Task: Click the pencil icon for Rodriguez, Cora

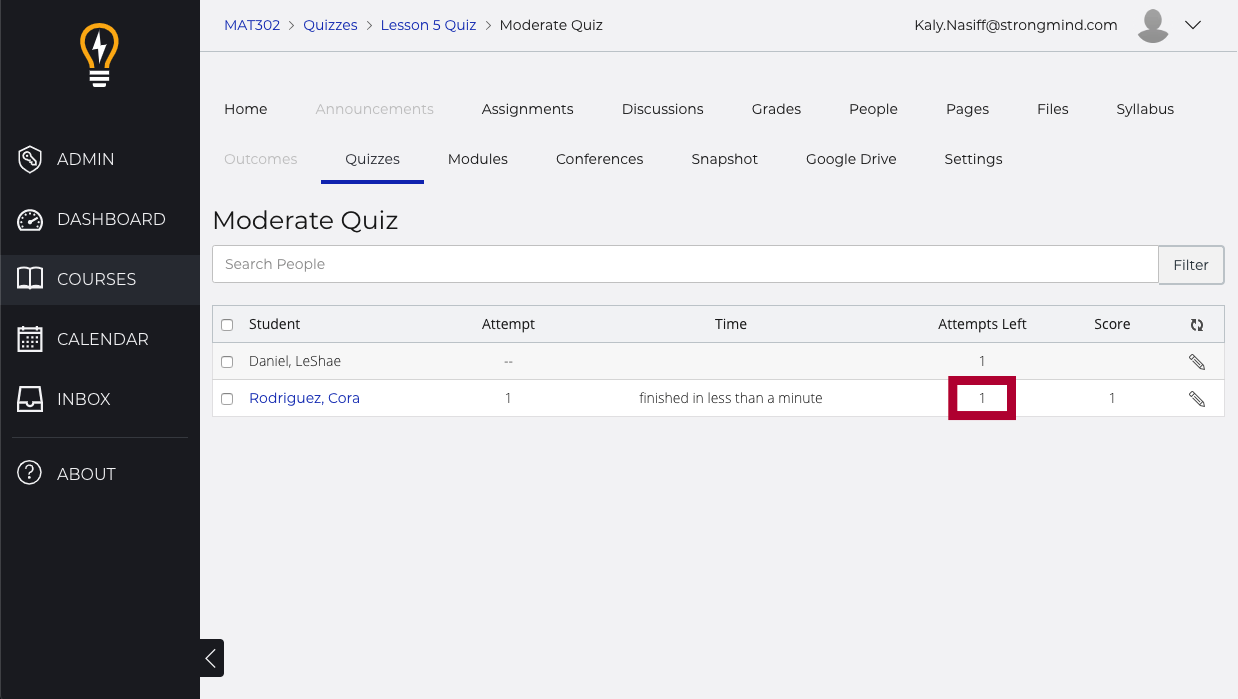Action: coord(1197,398)
